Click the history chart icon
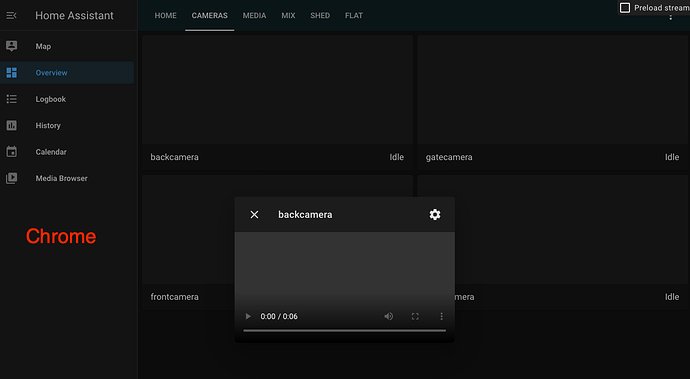 point(11,125)
